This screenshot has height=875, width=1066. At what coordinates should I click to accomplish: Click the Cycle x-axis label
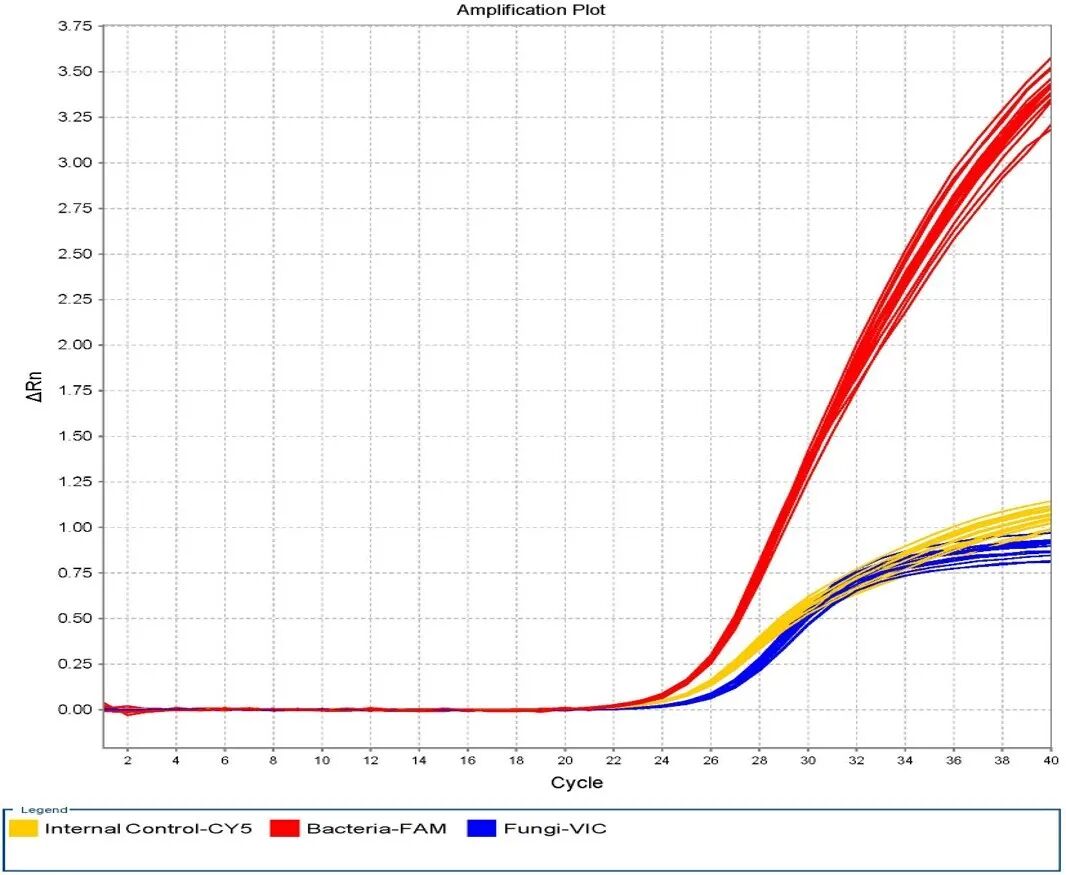577,782
